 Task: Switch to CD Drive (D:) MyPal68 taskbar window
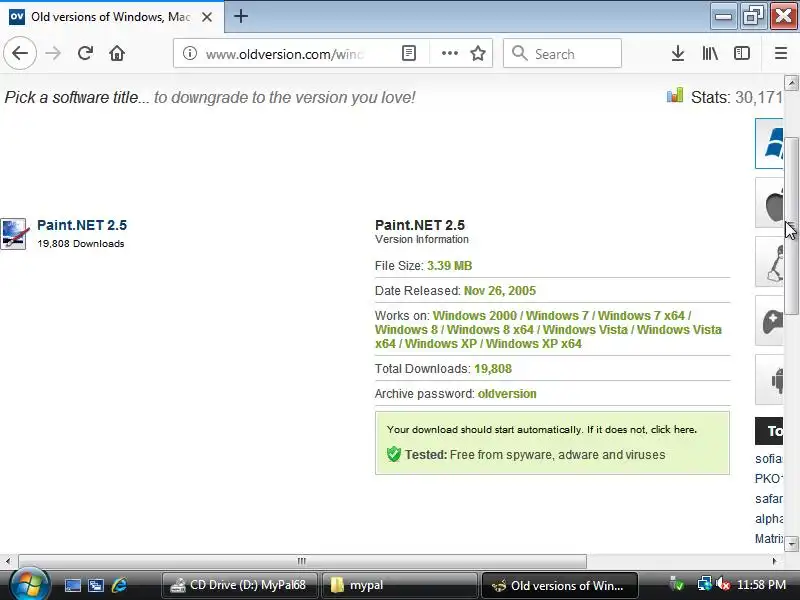click(239, 585)
